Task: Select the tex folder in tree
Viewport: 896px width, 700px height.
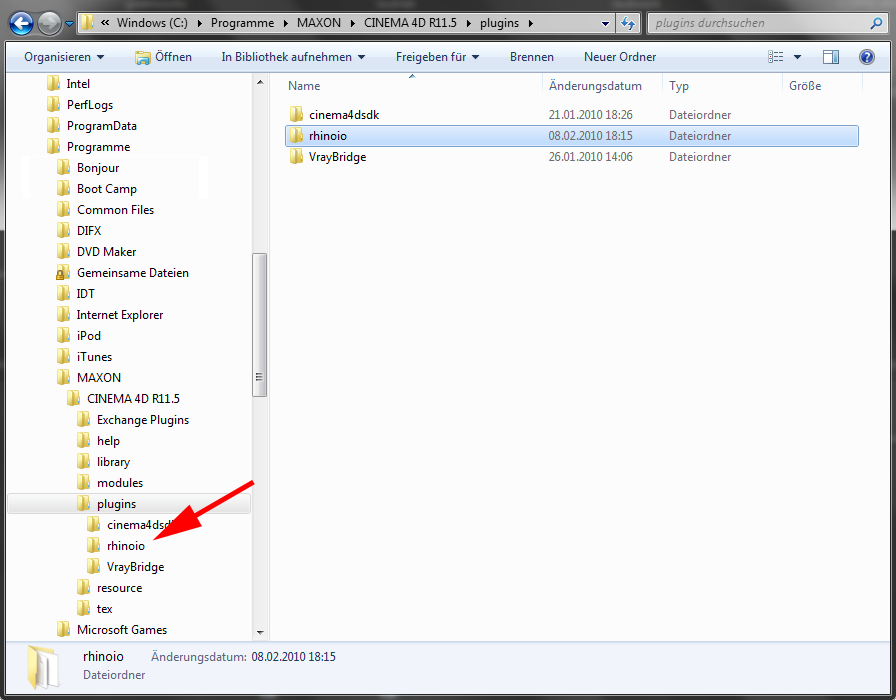Action: (94, 609)
